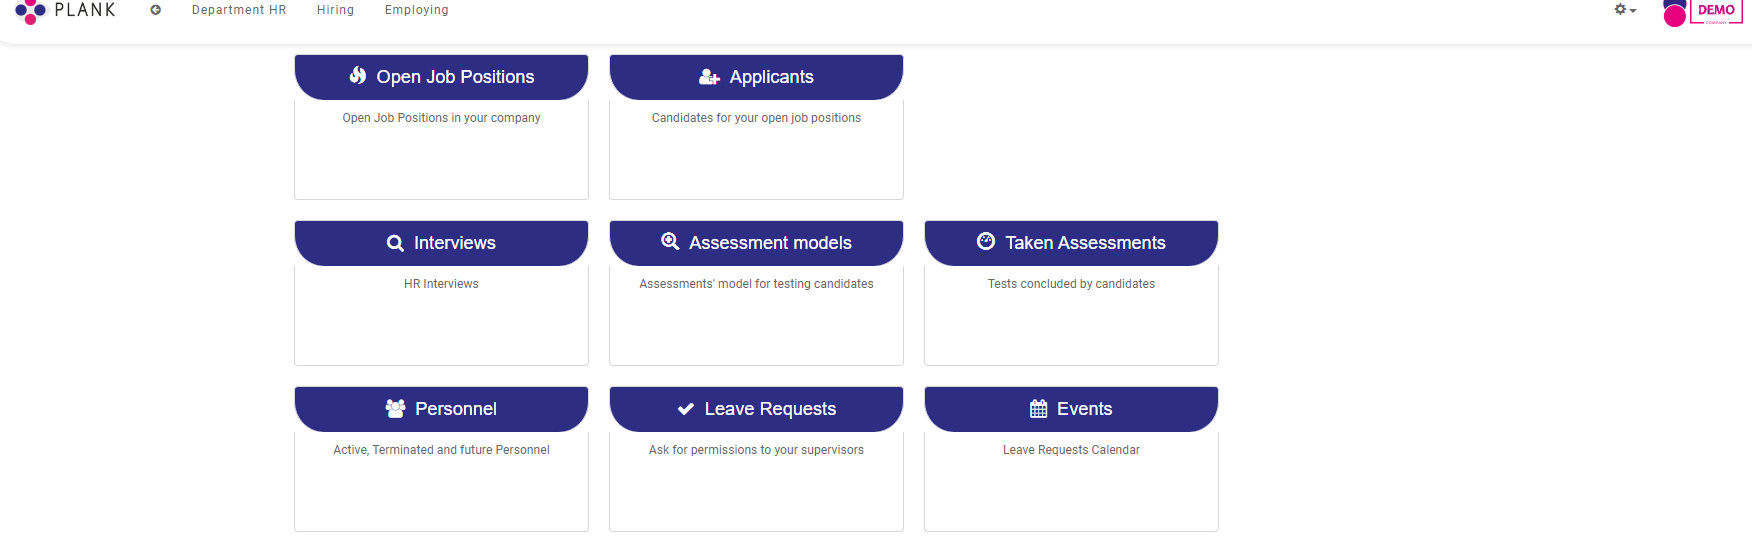Click the calendar icon on the Events card
This screenshot has height=550, width=1752.
(x=1039, y=409)
